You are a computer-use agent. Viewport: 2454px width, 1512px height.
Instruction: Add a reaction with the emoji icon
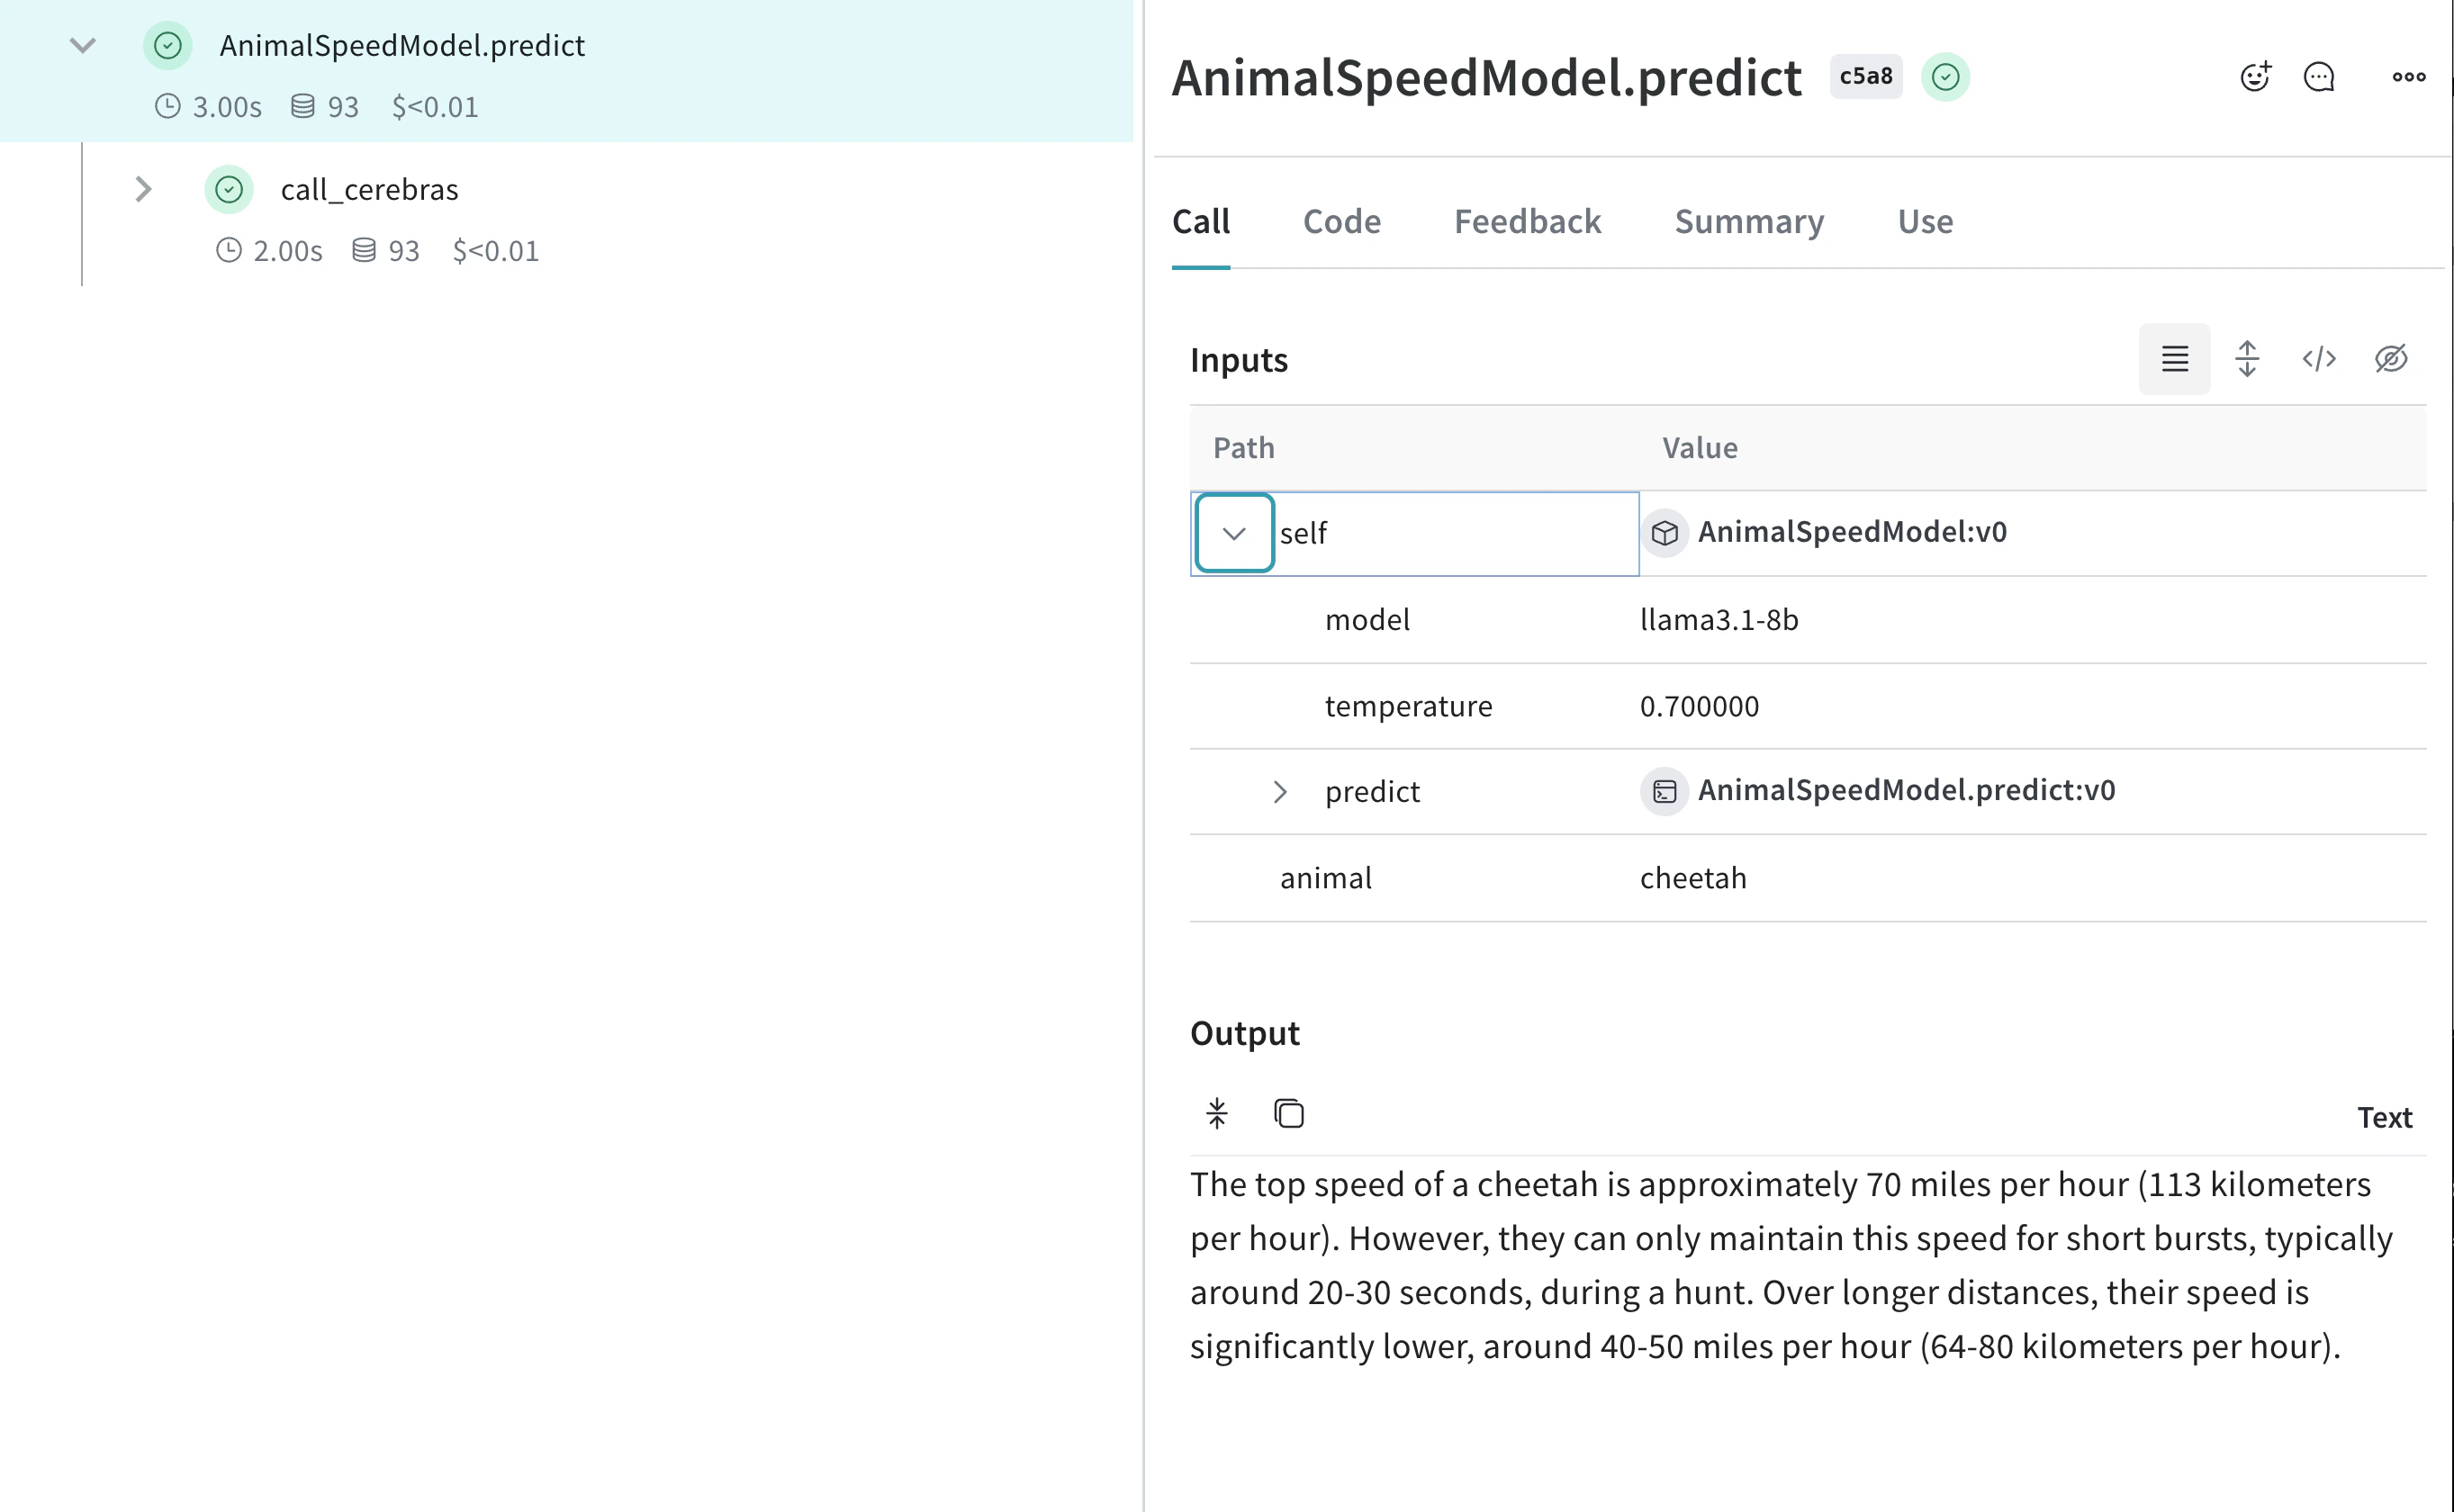pyautogui.click(x=2255, y=77)
